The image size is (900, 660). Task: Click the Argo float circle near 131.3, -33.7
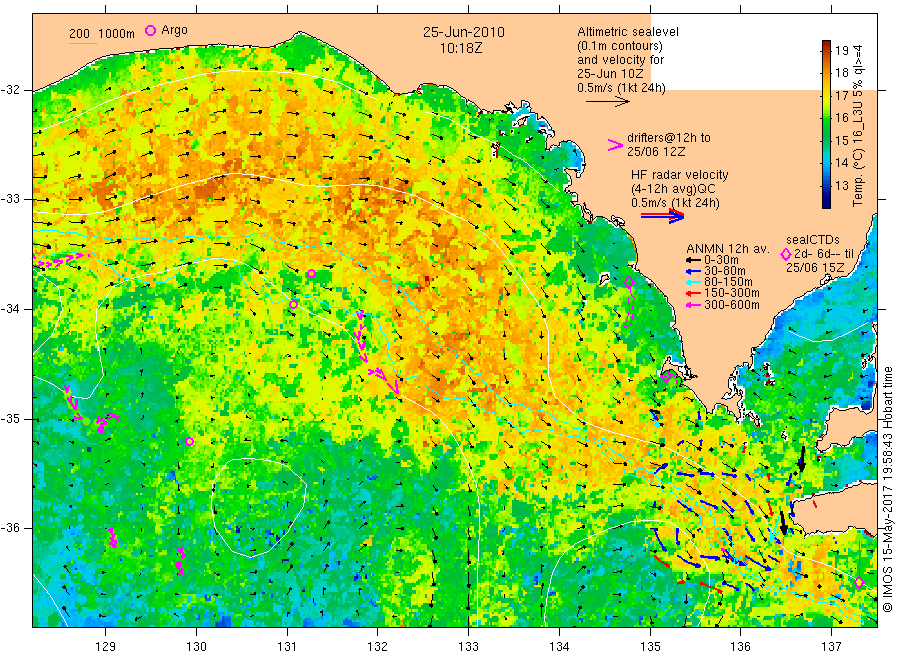[311, 274]
